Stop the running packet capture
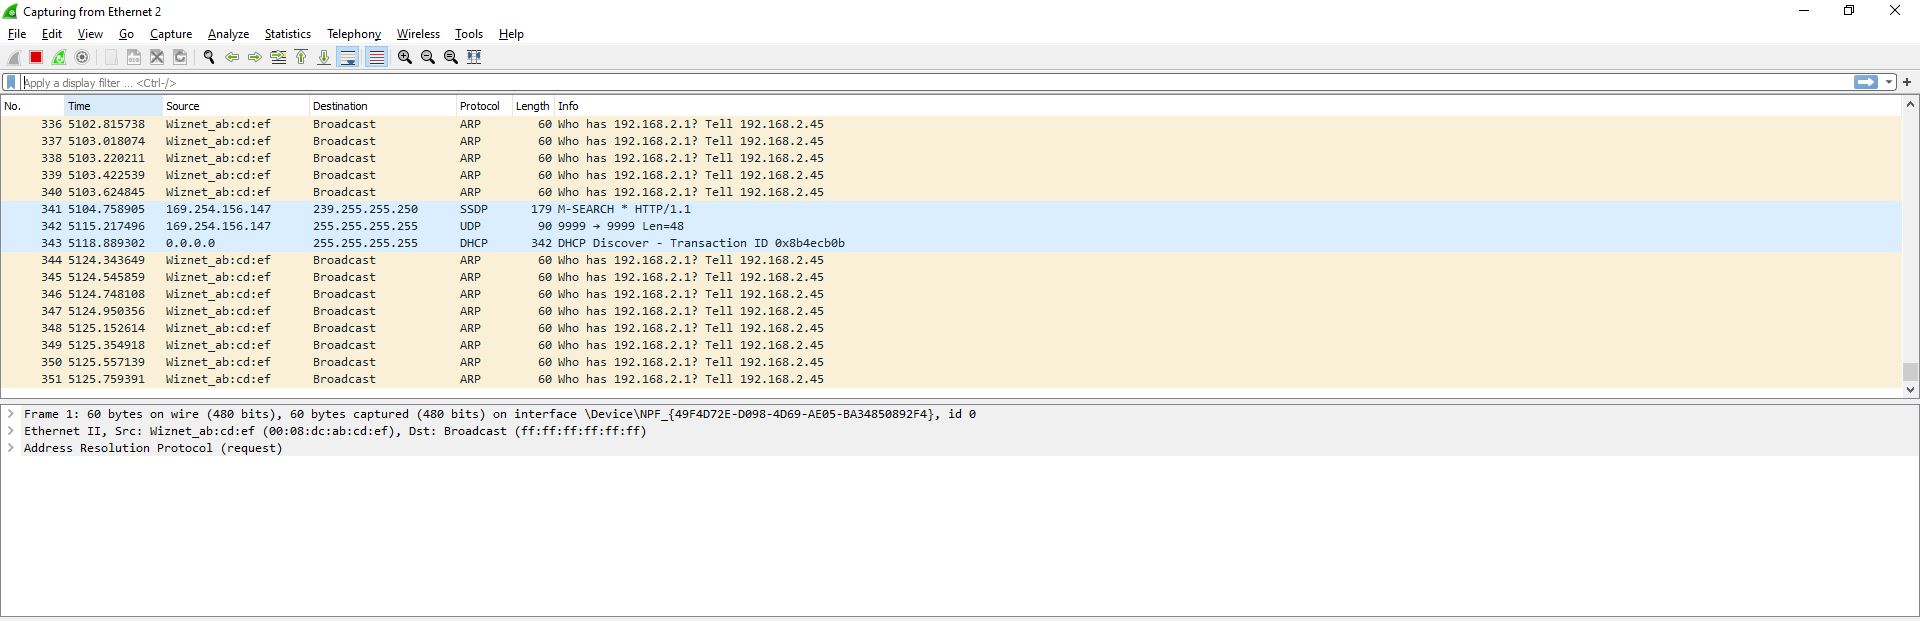The width and height of the screenshot is (1920, 621). tap(36, 57)
